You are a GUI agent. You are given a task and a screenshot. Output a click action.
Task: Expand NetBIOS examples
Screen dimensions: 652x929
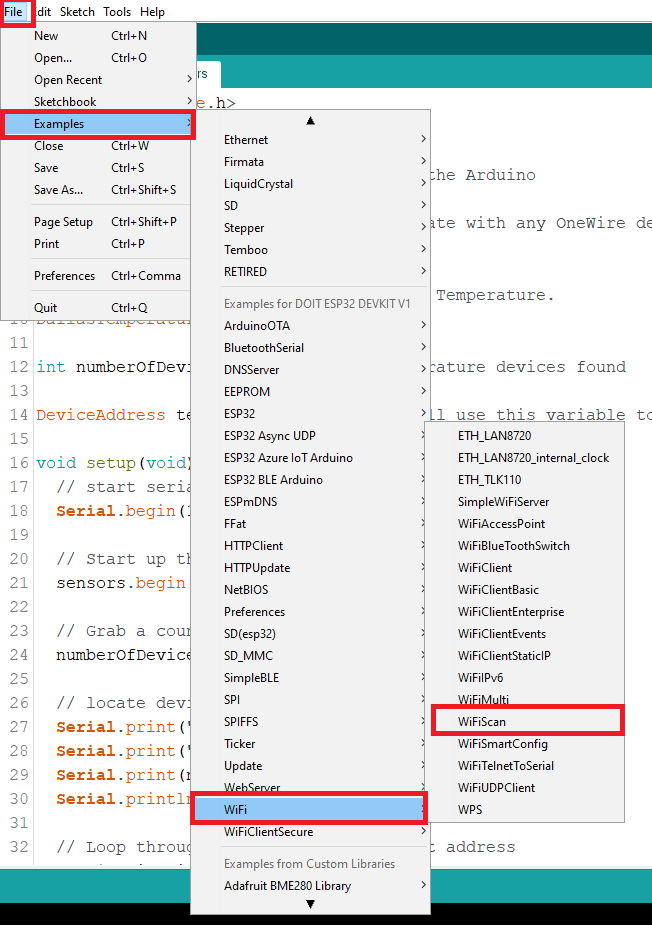tap(310, 590)
